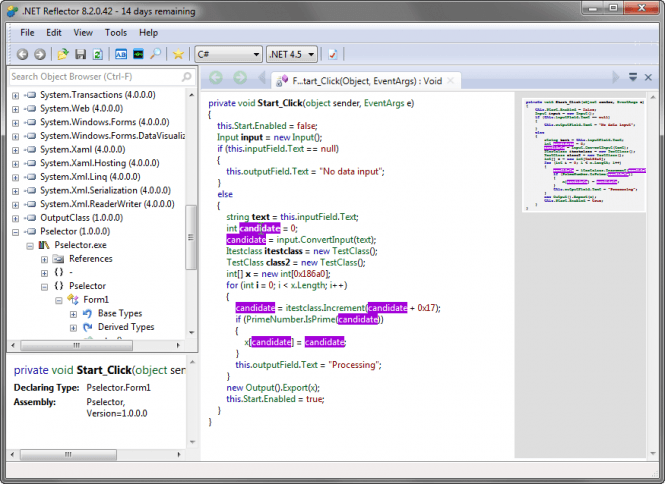665x484 pixels.
Task: Click the code minimap thumbnail
Action: click(584, 154)
